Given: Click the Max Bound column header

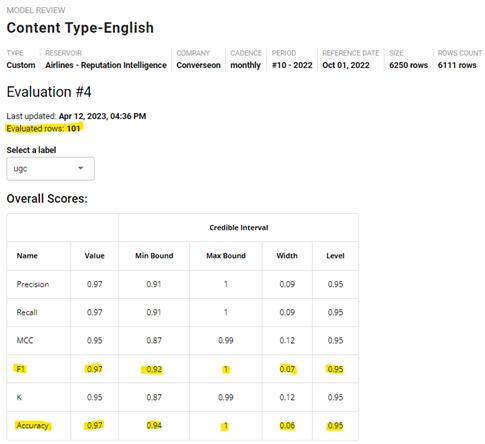Looking at the screenshot, I should tap(226, 256).
